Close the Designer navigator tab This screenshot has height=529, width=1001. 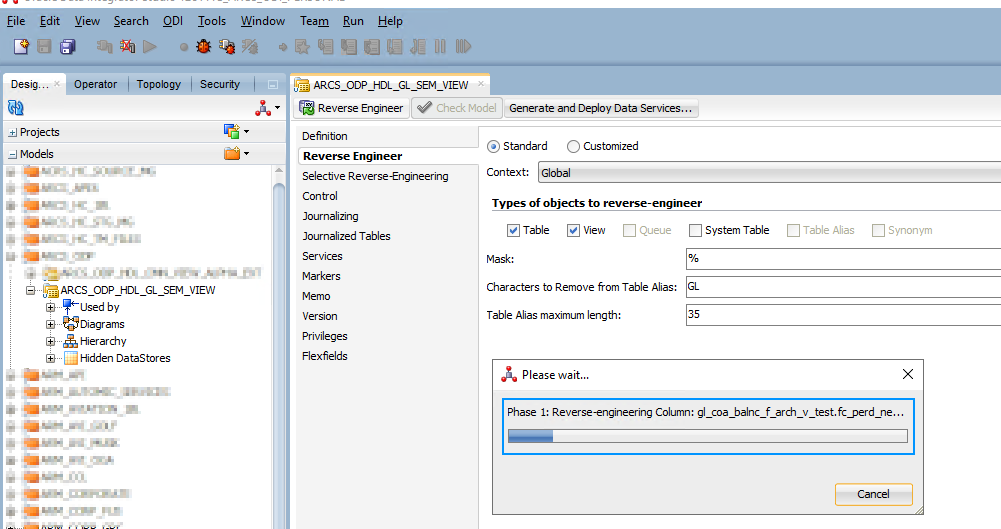[57, 84]
